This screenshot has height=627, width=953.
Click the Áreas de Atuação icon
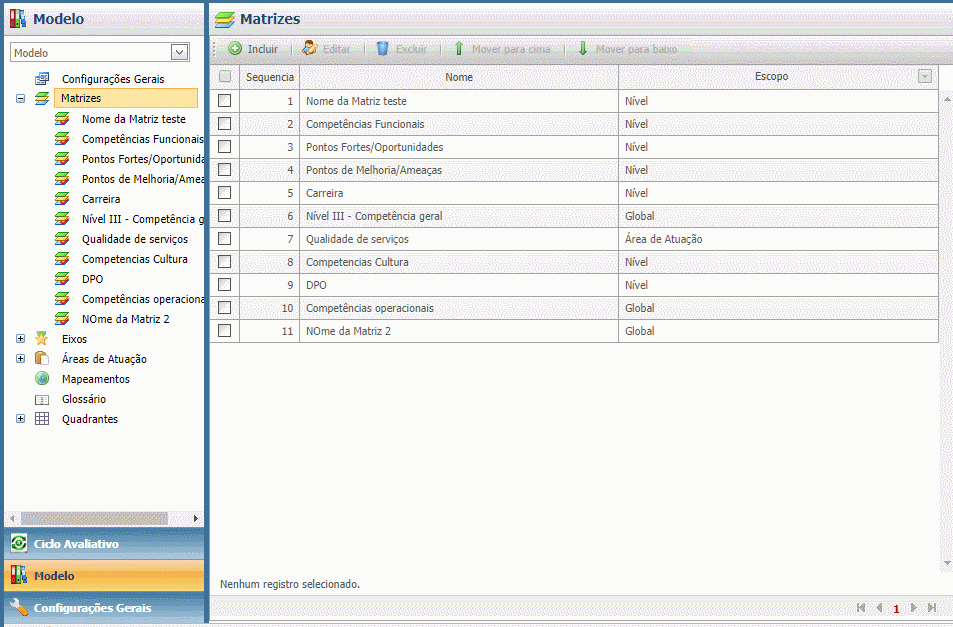pyautogui.click(x=42, y=359)
